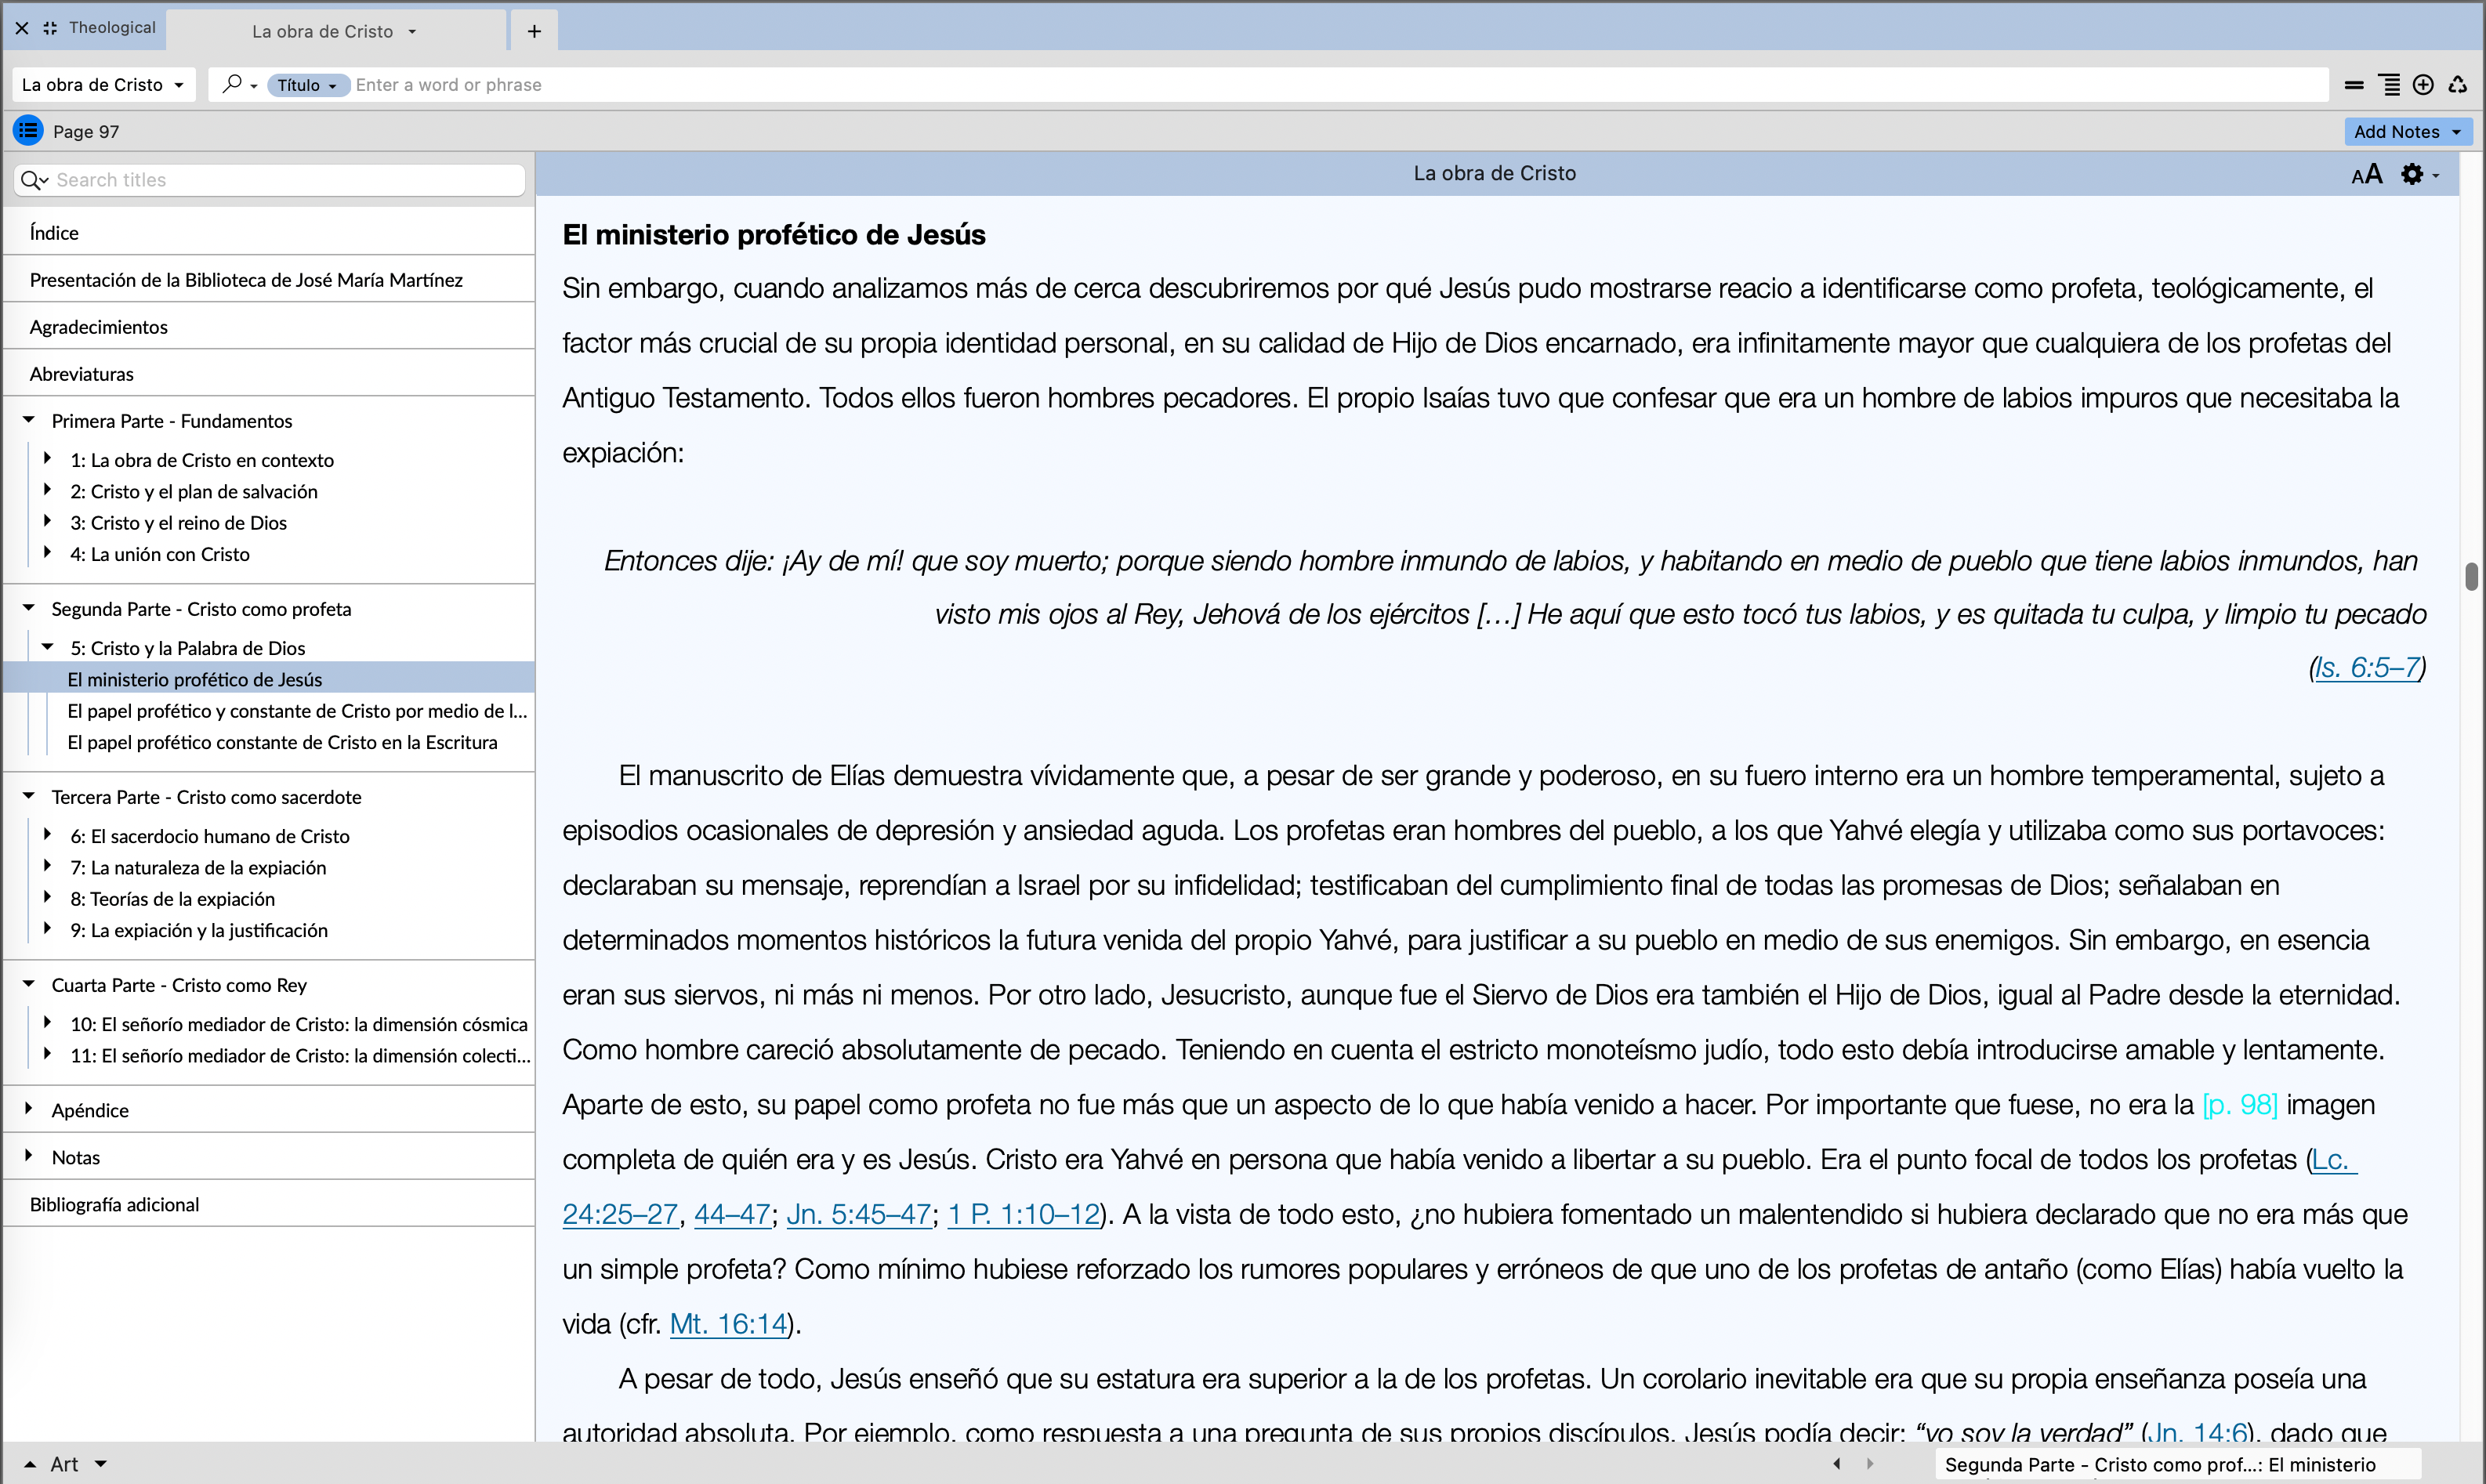The image size is (2486, 1484).
Task: Close the Theological tab with the X
Action: 22,28
